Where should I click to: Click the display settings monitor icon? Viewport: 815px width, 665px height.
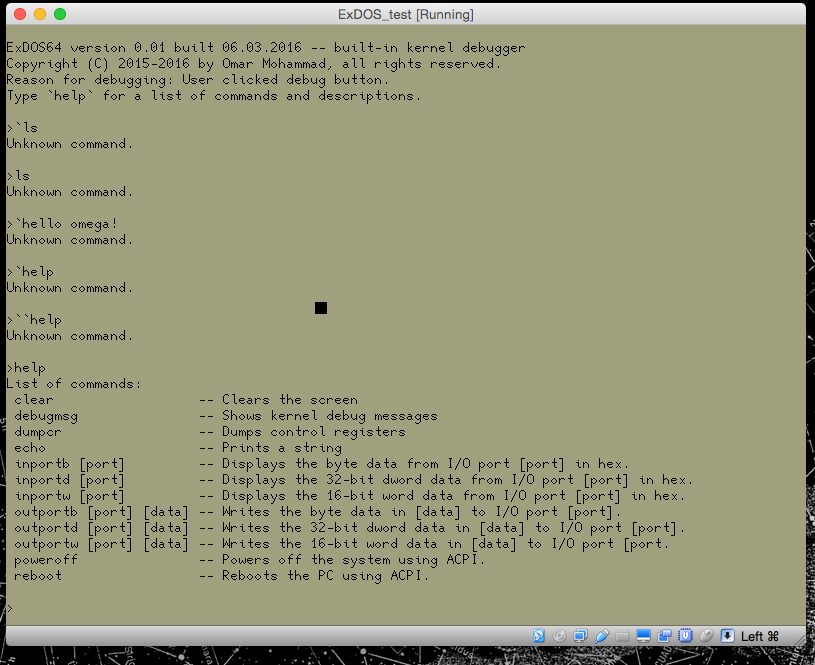(643, 635)
